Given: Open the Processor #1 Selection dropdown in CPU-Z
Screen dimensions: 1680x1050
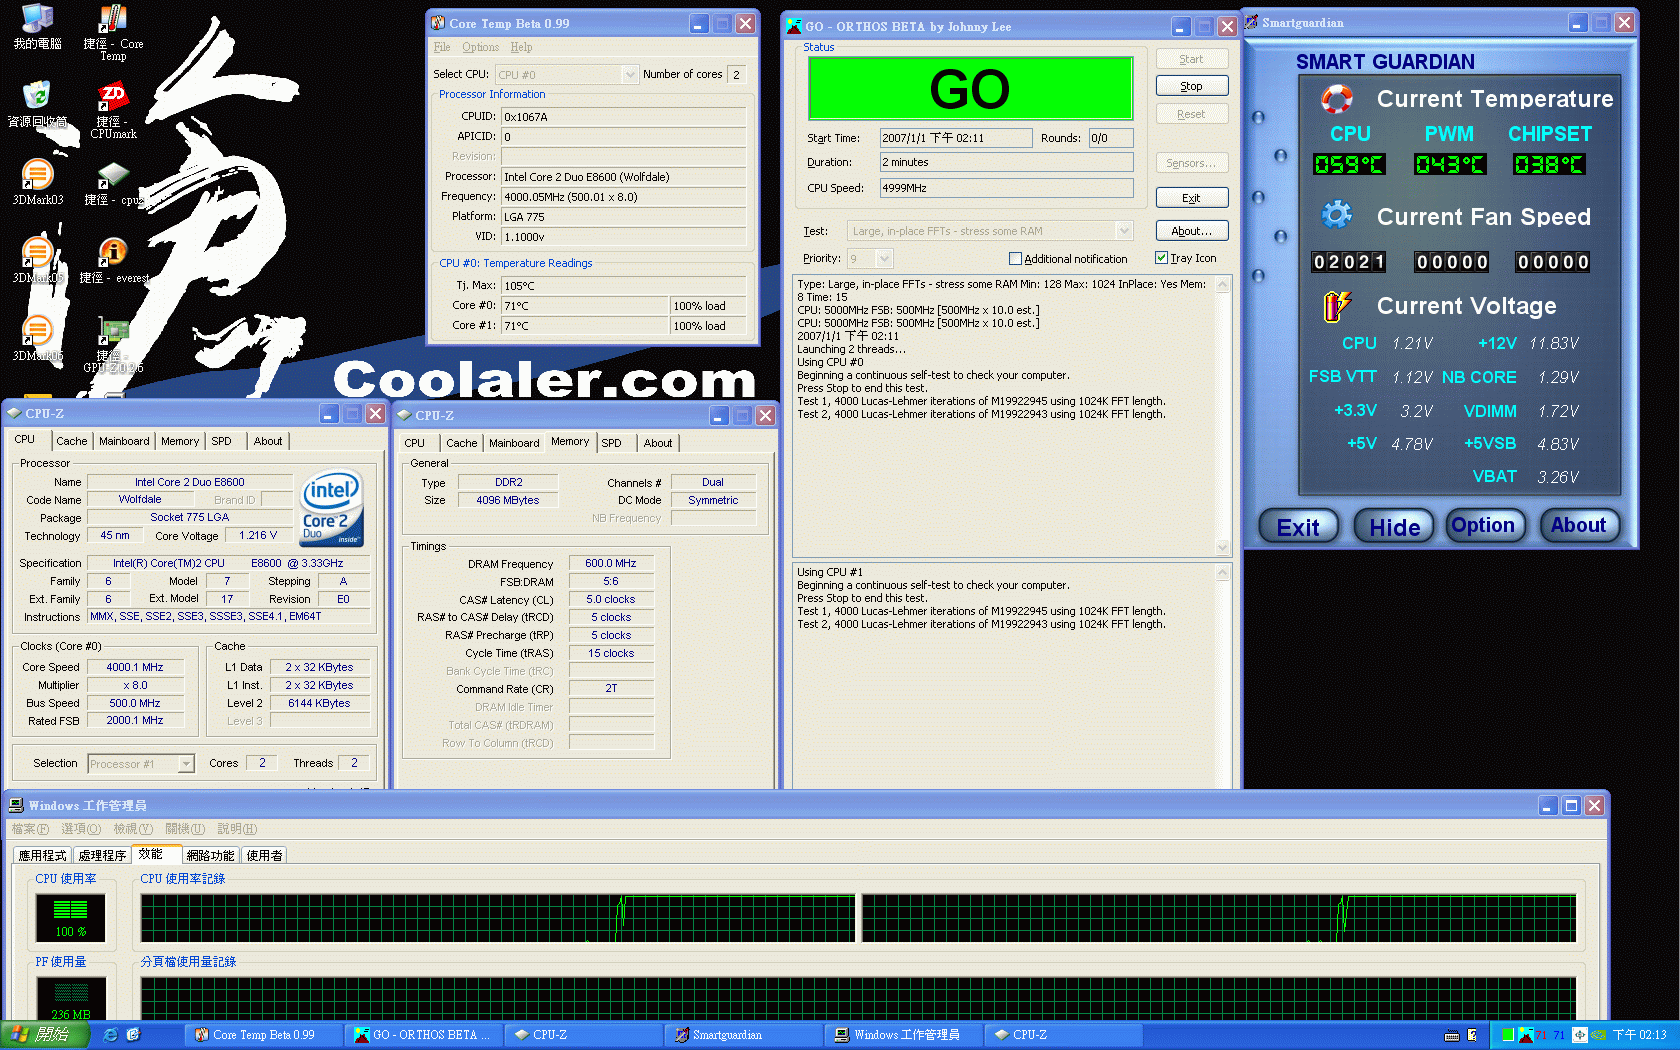Looking at the screenshot, I should pyautogui.click(x=186, y=764).
